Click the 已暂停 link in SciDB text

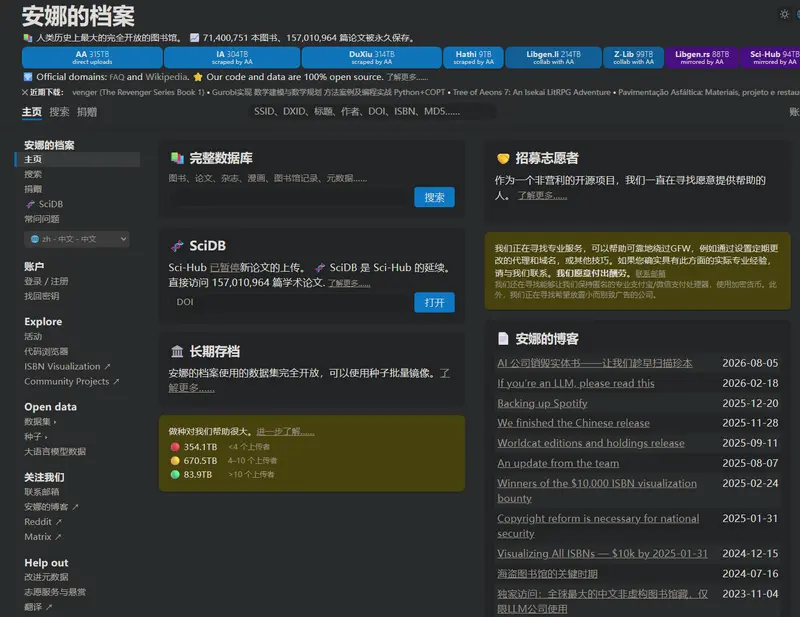point(224,267)
